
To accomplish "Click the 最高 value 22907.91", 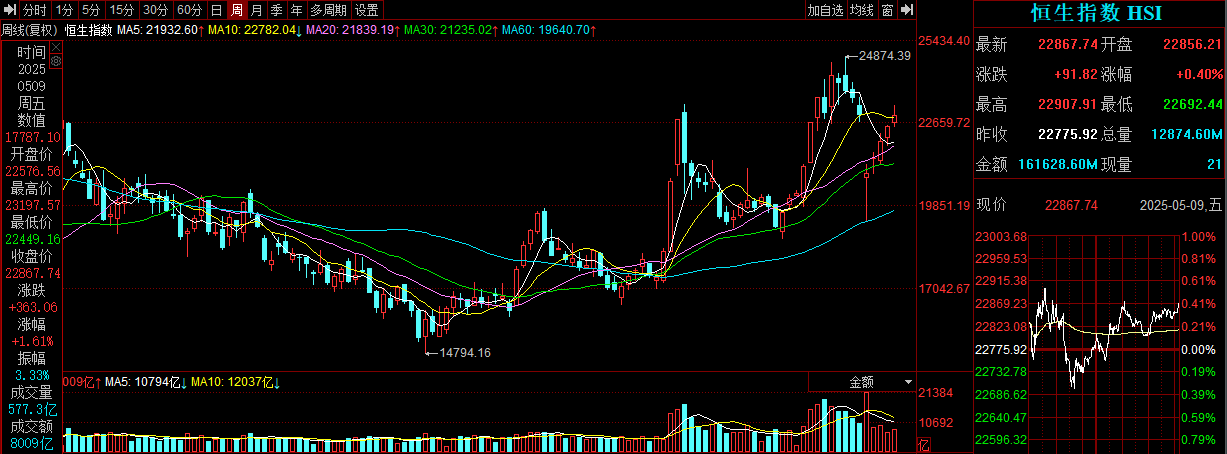I will point(1068,104).
